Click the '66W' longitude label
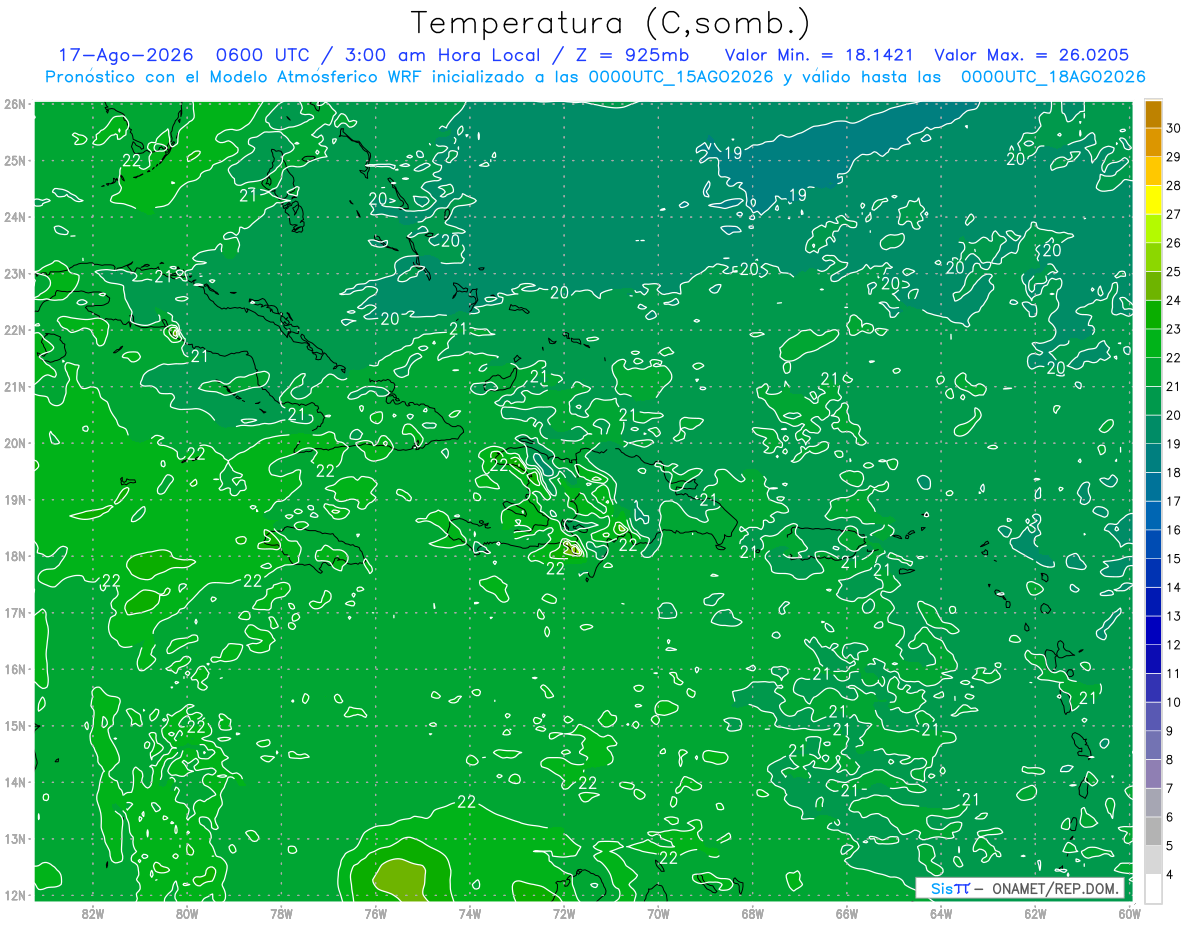Screen dimensions: 1200x927 point(847,912)
